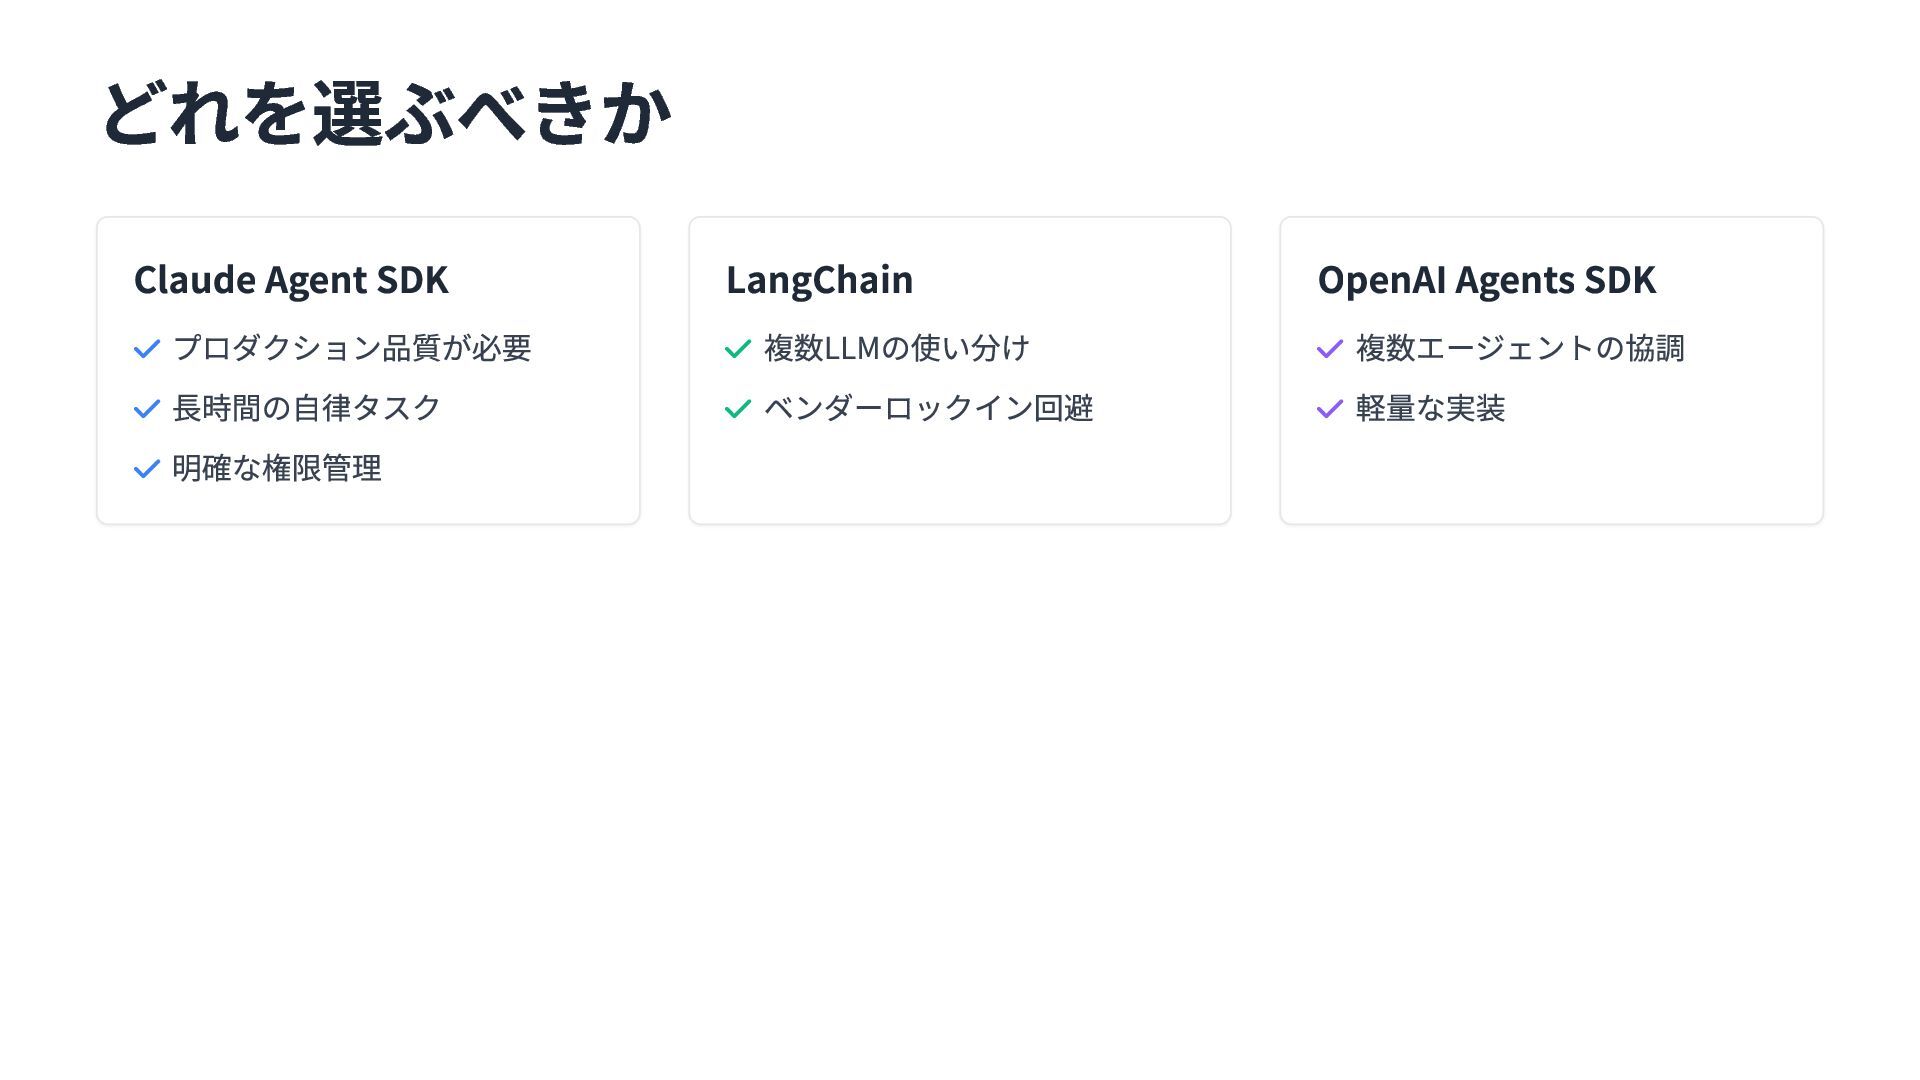Click purple checkmark beside 軽量な実装
The width and height of the screenshot is (1920, 1080).
coord(1330,409)
